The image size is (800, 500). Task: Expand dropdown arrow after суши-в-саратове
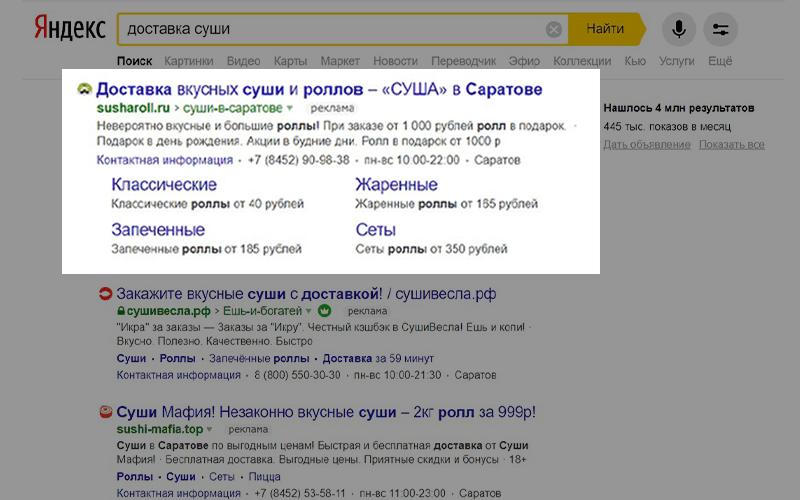(x=290, y=108)
